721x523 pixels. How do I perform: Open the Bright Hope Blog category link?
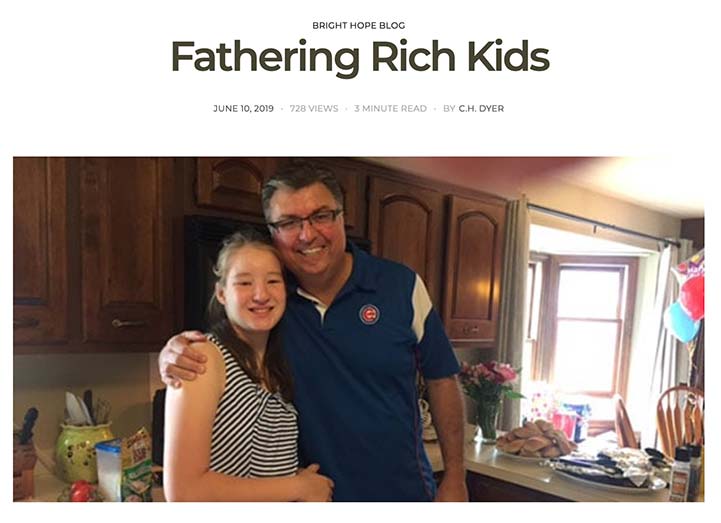[x=359, y=26]
